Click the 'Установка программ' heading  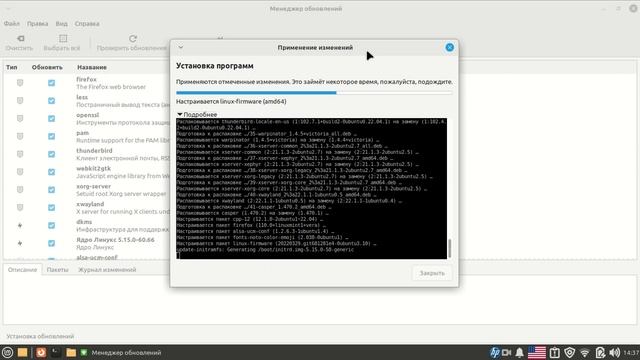(215, 66)
